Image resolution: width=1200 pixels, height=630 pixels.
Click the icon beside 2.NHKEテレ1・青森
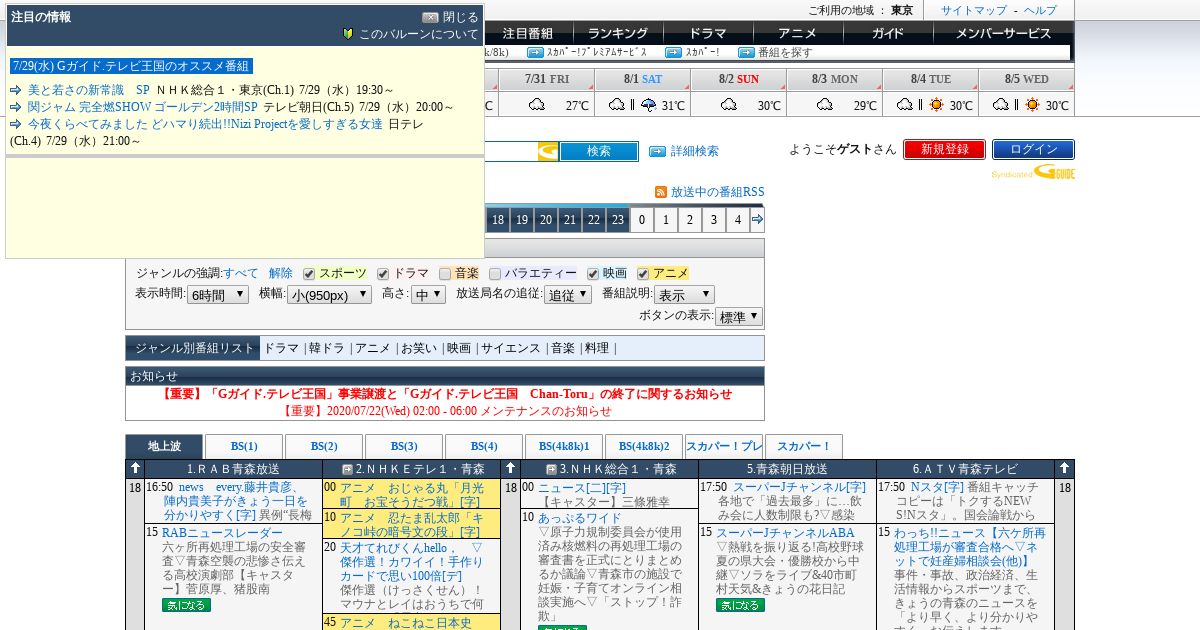point(347,469)
